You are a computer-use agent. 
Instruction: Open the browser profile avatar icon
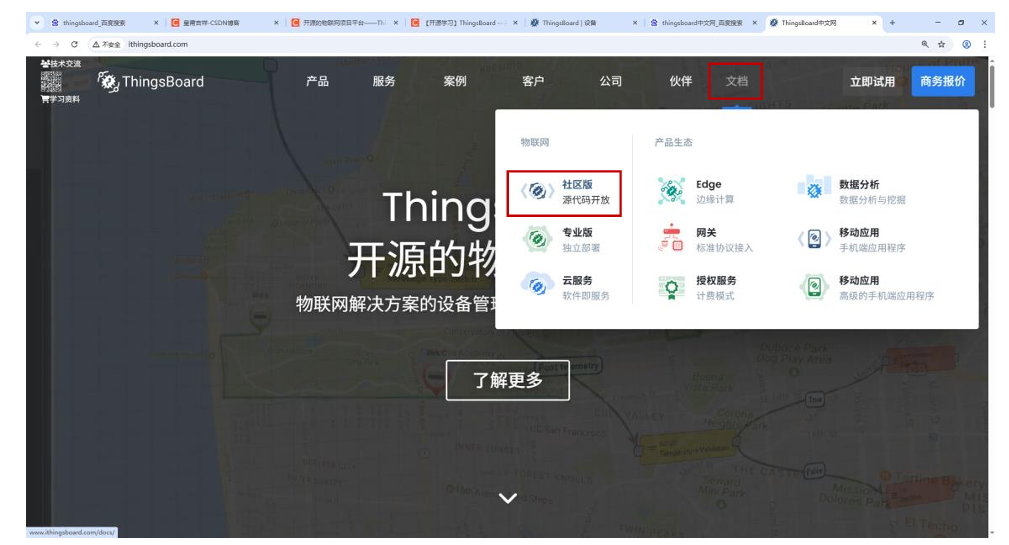pyautogui.click(x=966, y=44)
